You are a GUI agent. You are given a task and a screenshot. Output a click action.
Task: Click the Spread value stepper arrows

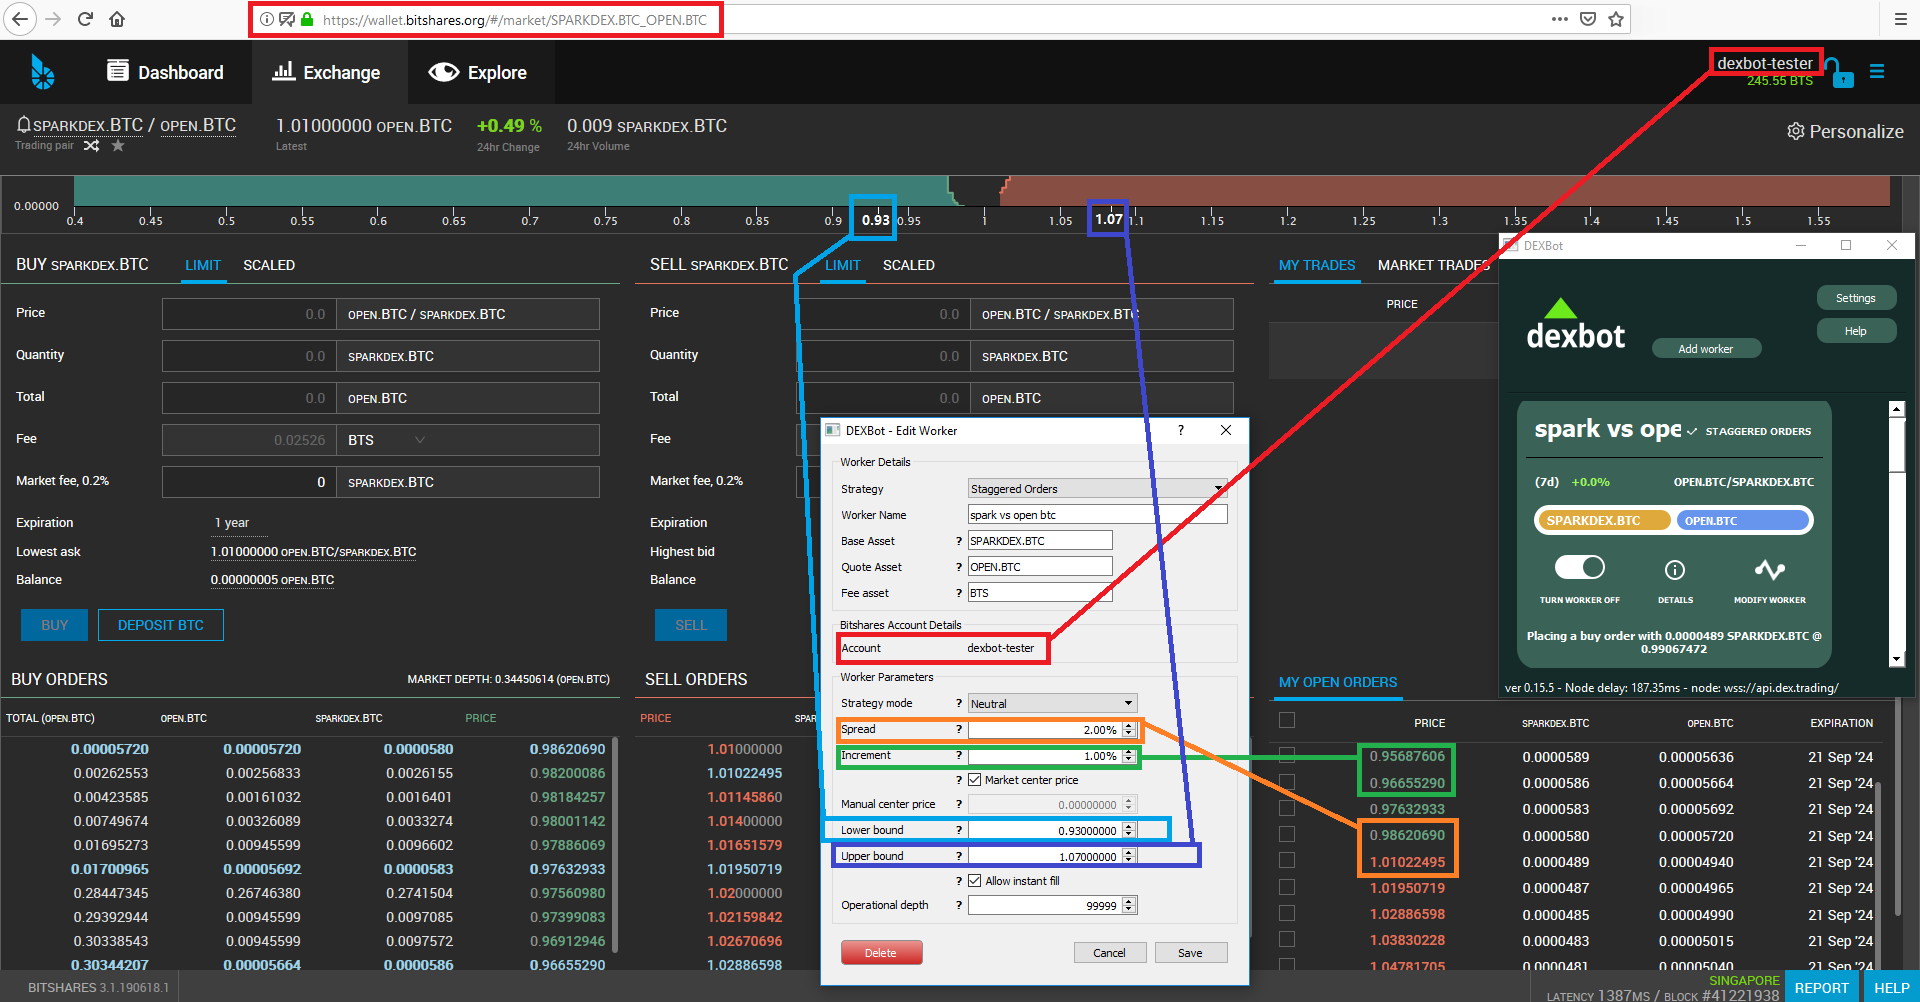tap(1129, 729)
